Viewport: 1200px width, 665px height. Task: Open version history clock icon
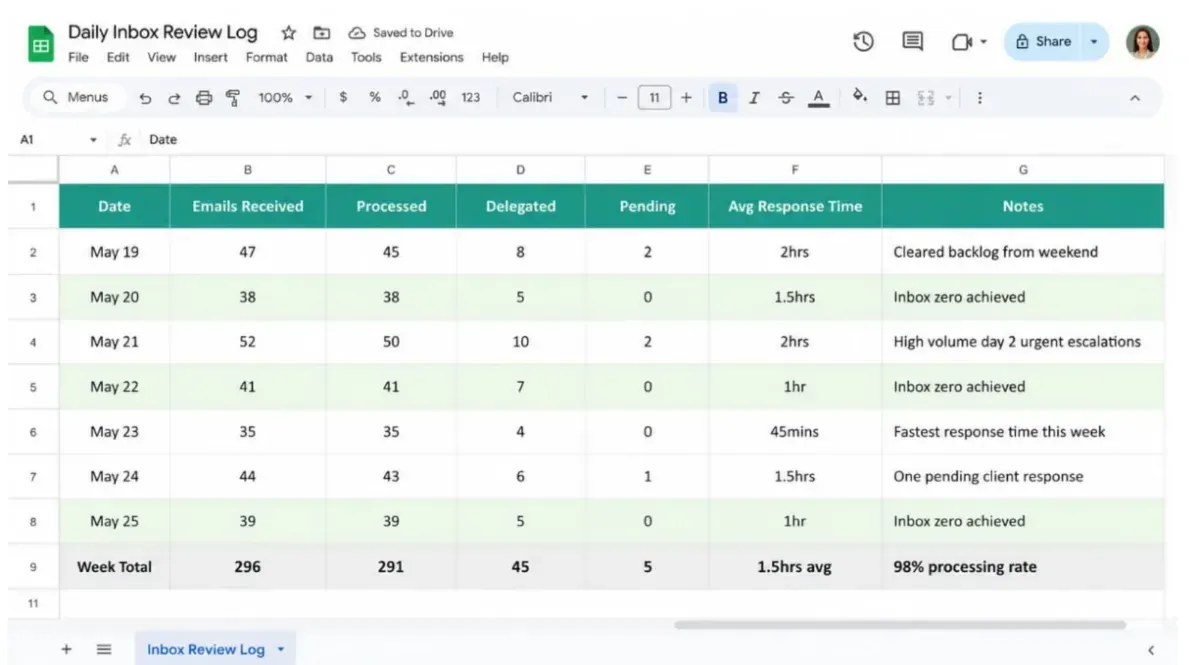[863, 42]
